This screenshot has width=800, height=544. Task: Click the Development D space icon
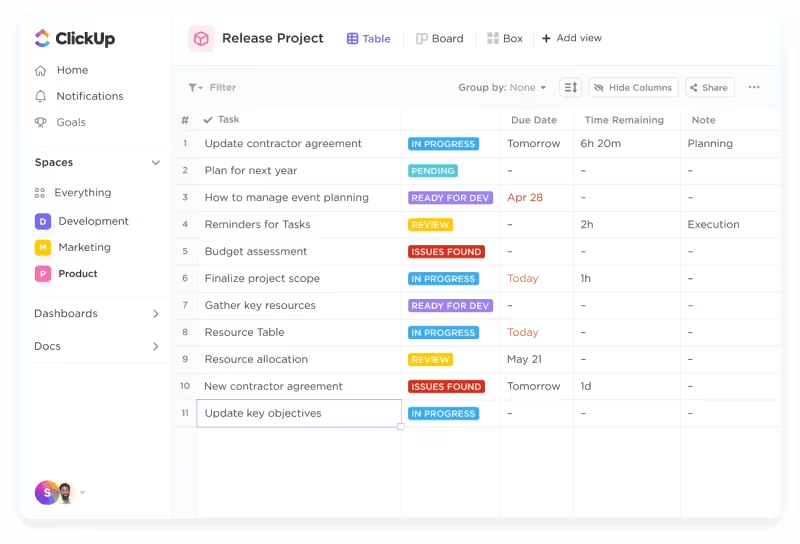pos(43,221)
